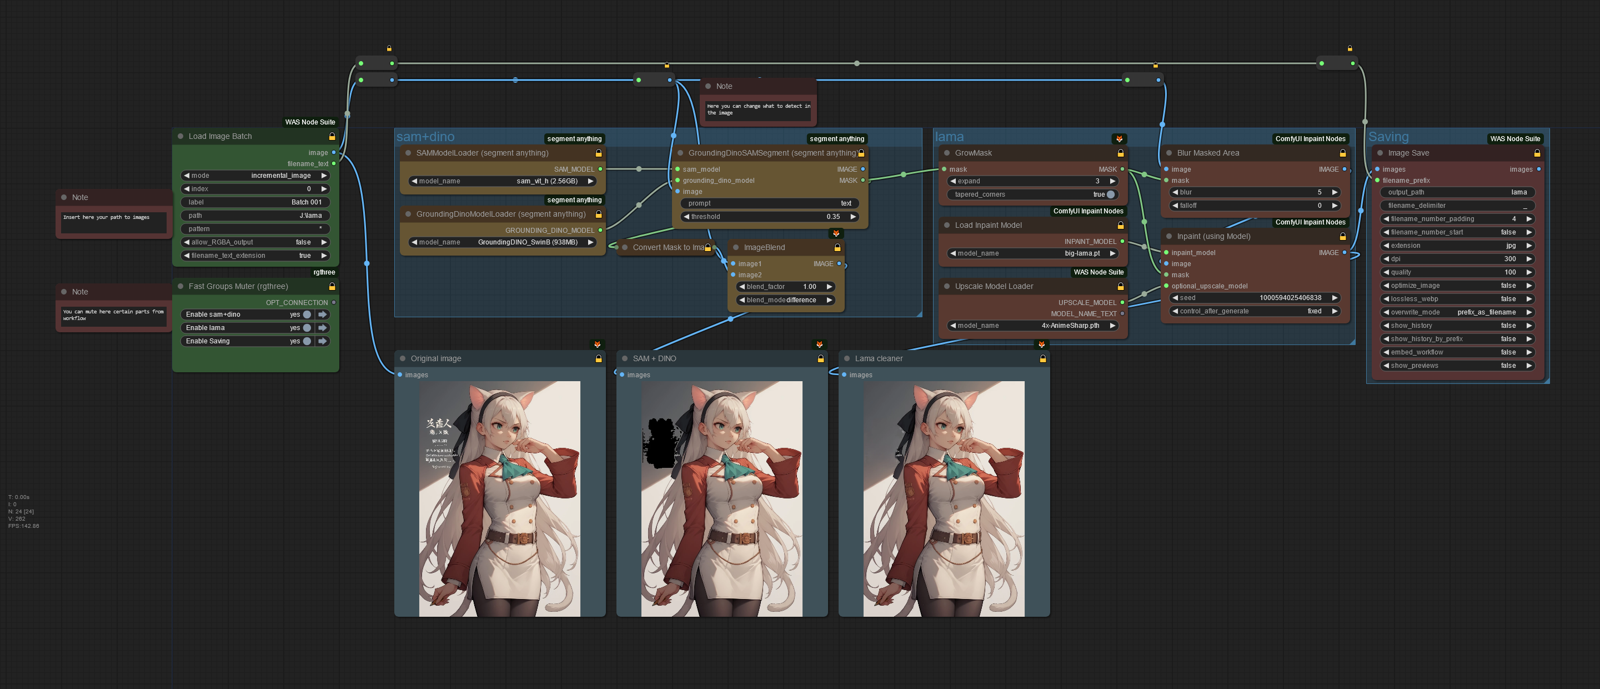Toggle Enable lama switch
This screenshot has width=1600, height=689.
307,328
